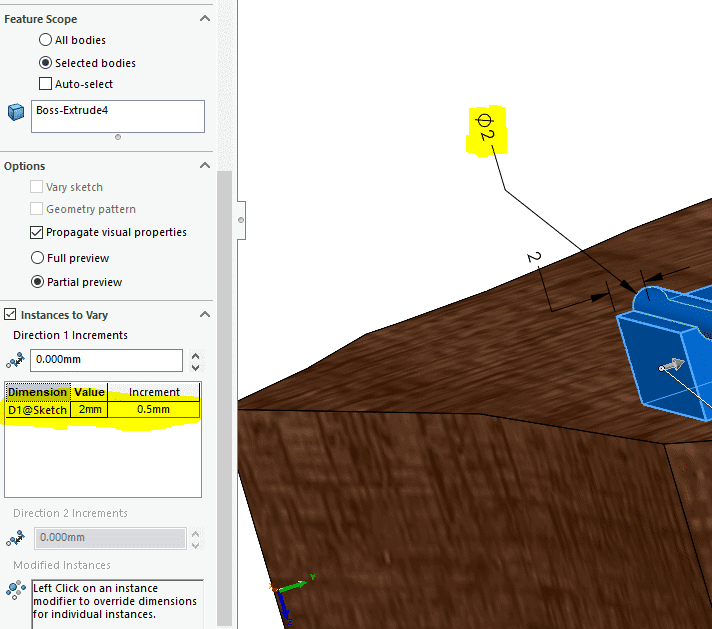Enable the Auto-select checkbox
Image resolution: width=712 pixels, height=629 pixels.
45,84
